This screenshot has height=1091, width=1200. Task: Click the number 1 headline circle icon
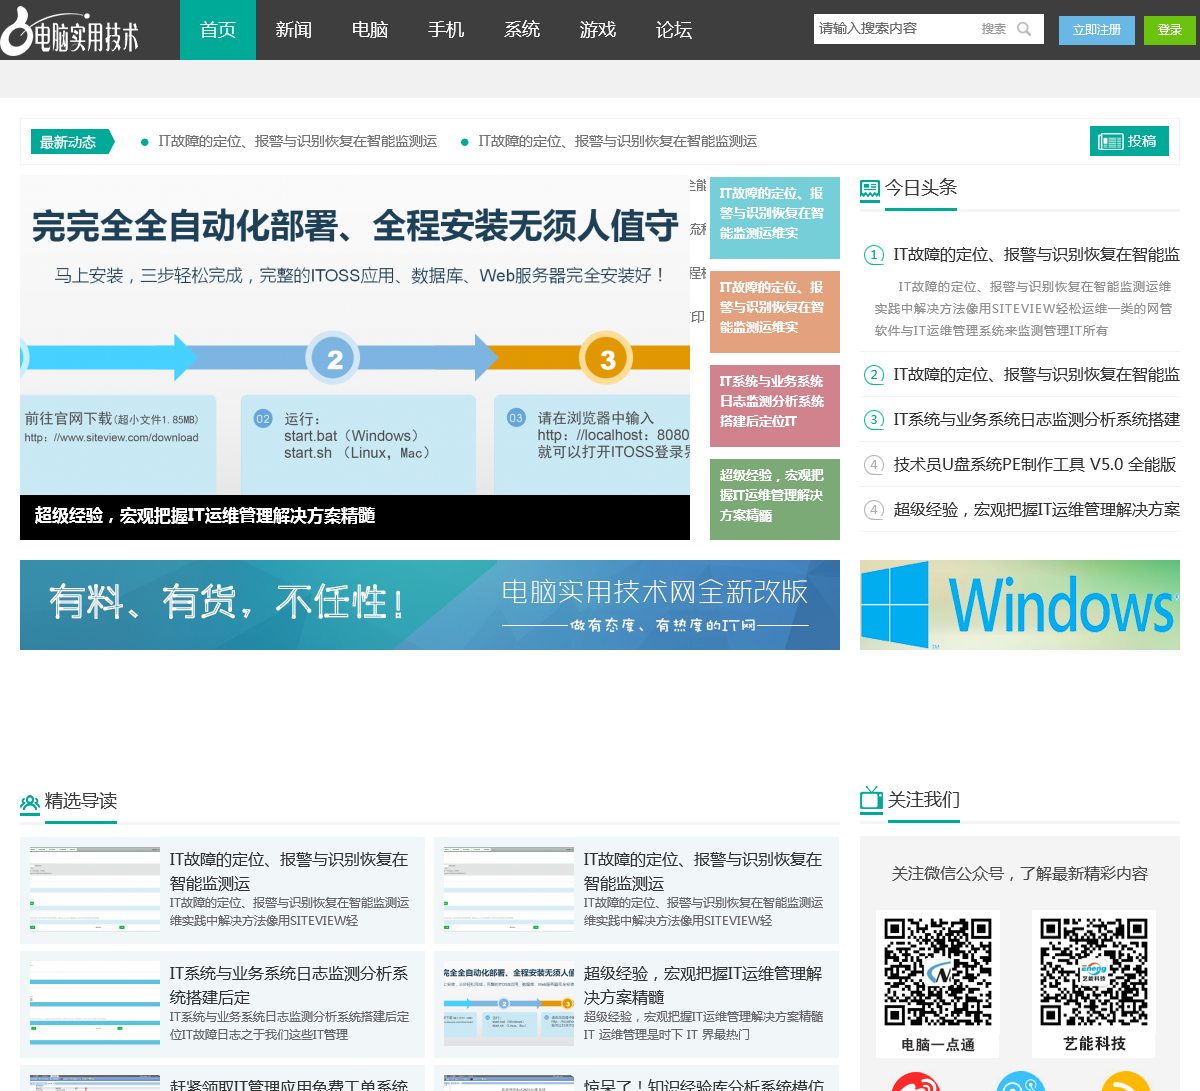[x=874, y=255]
